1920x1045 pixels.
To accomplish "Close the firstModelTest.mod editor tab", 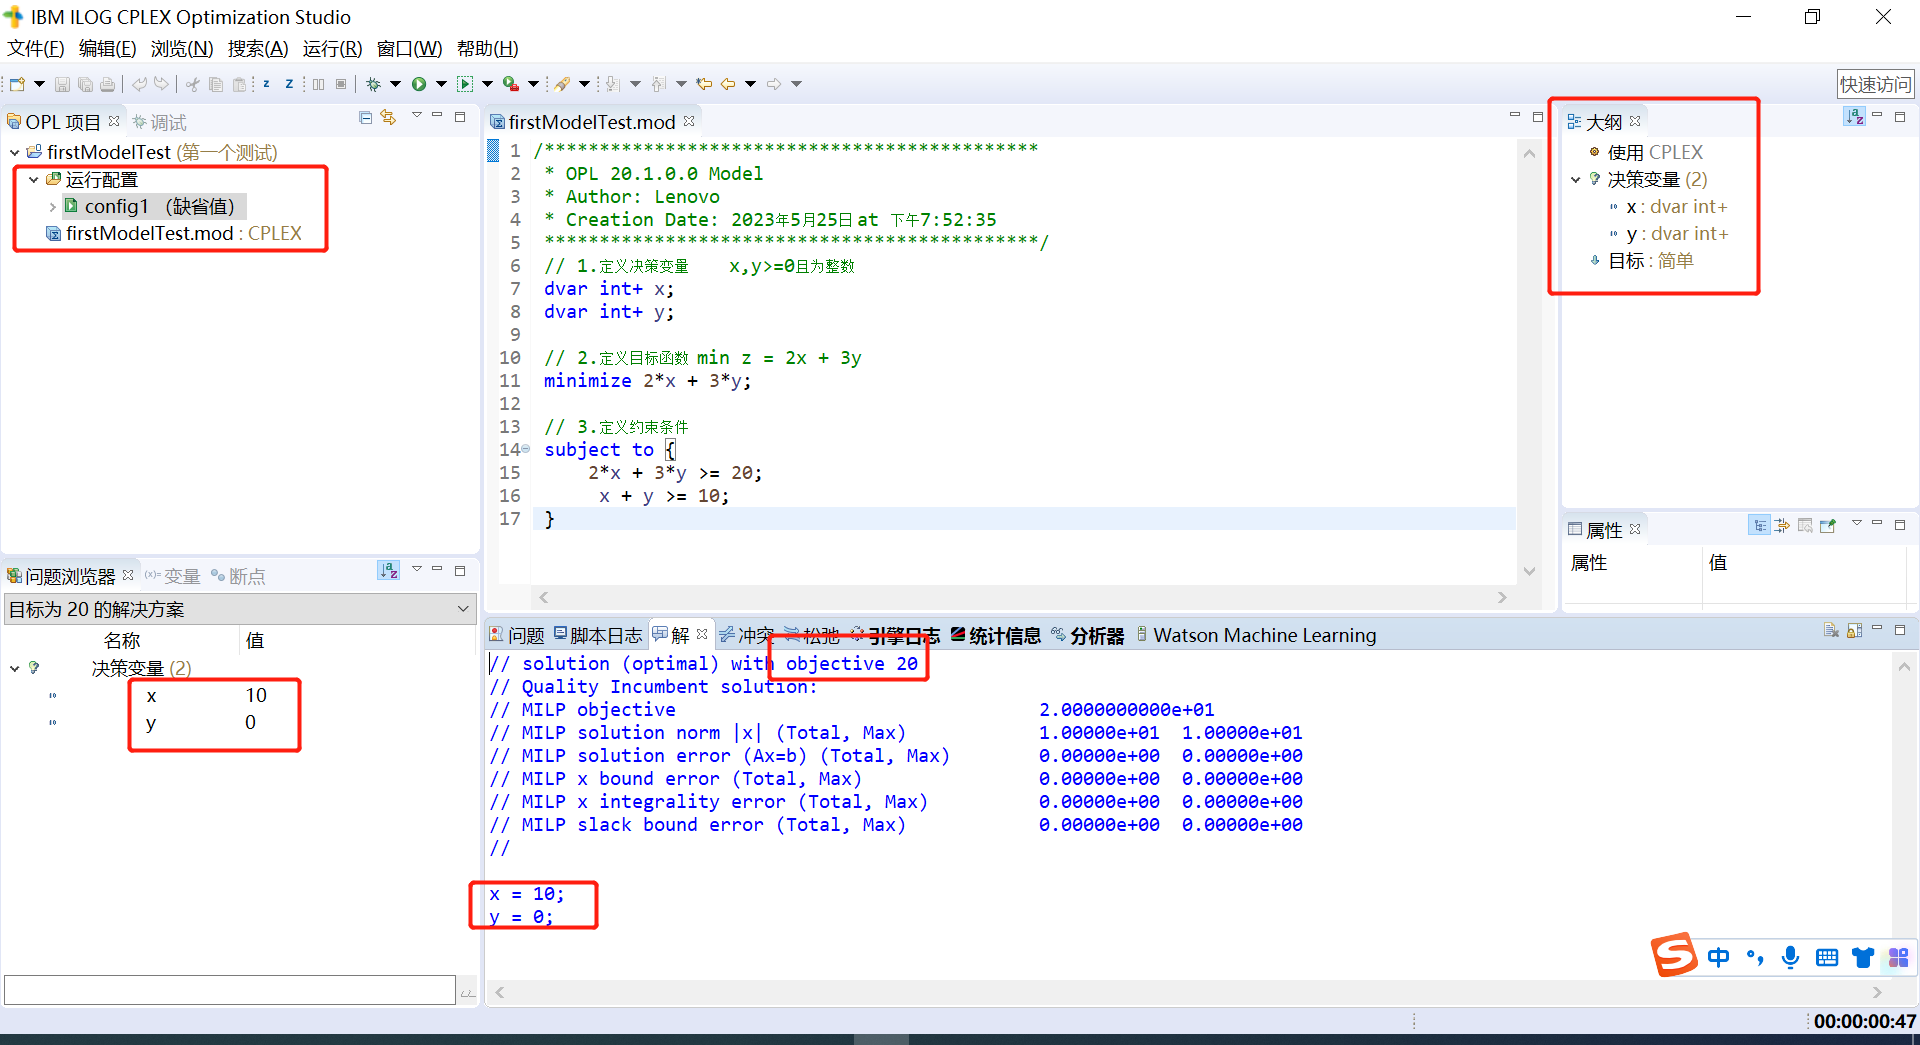I will tap(689, 121).
